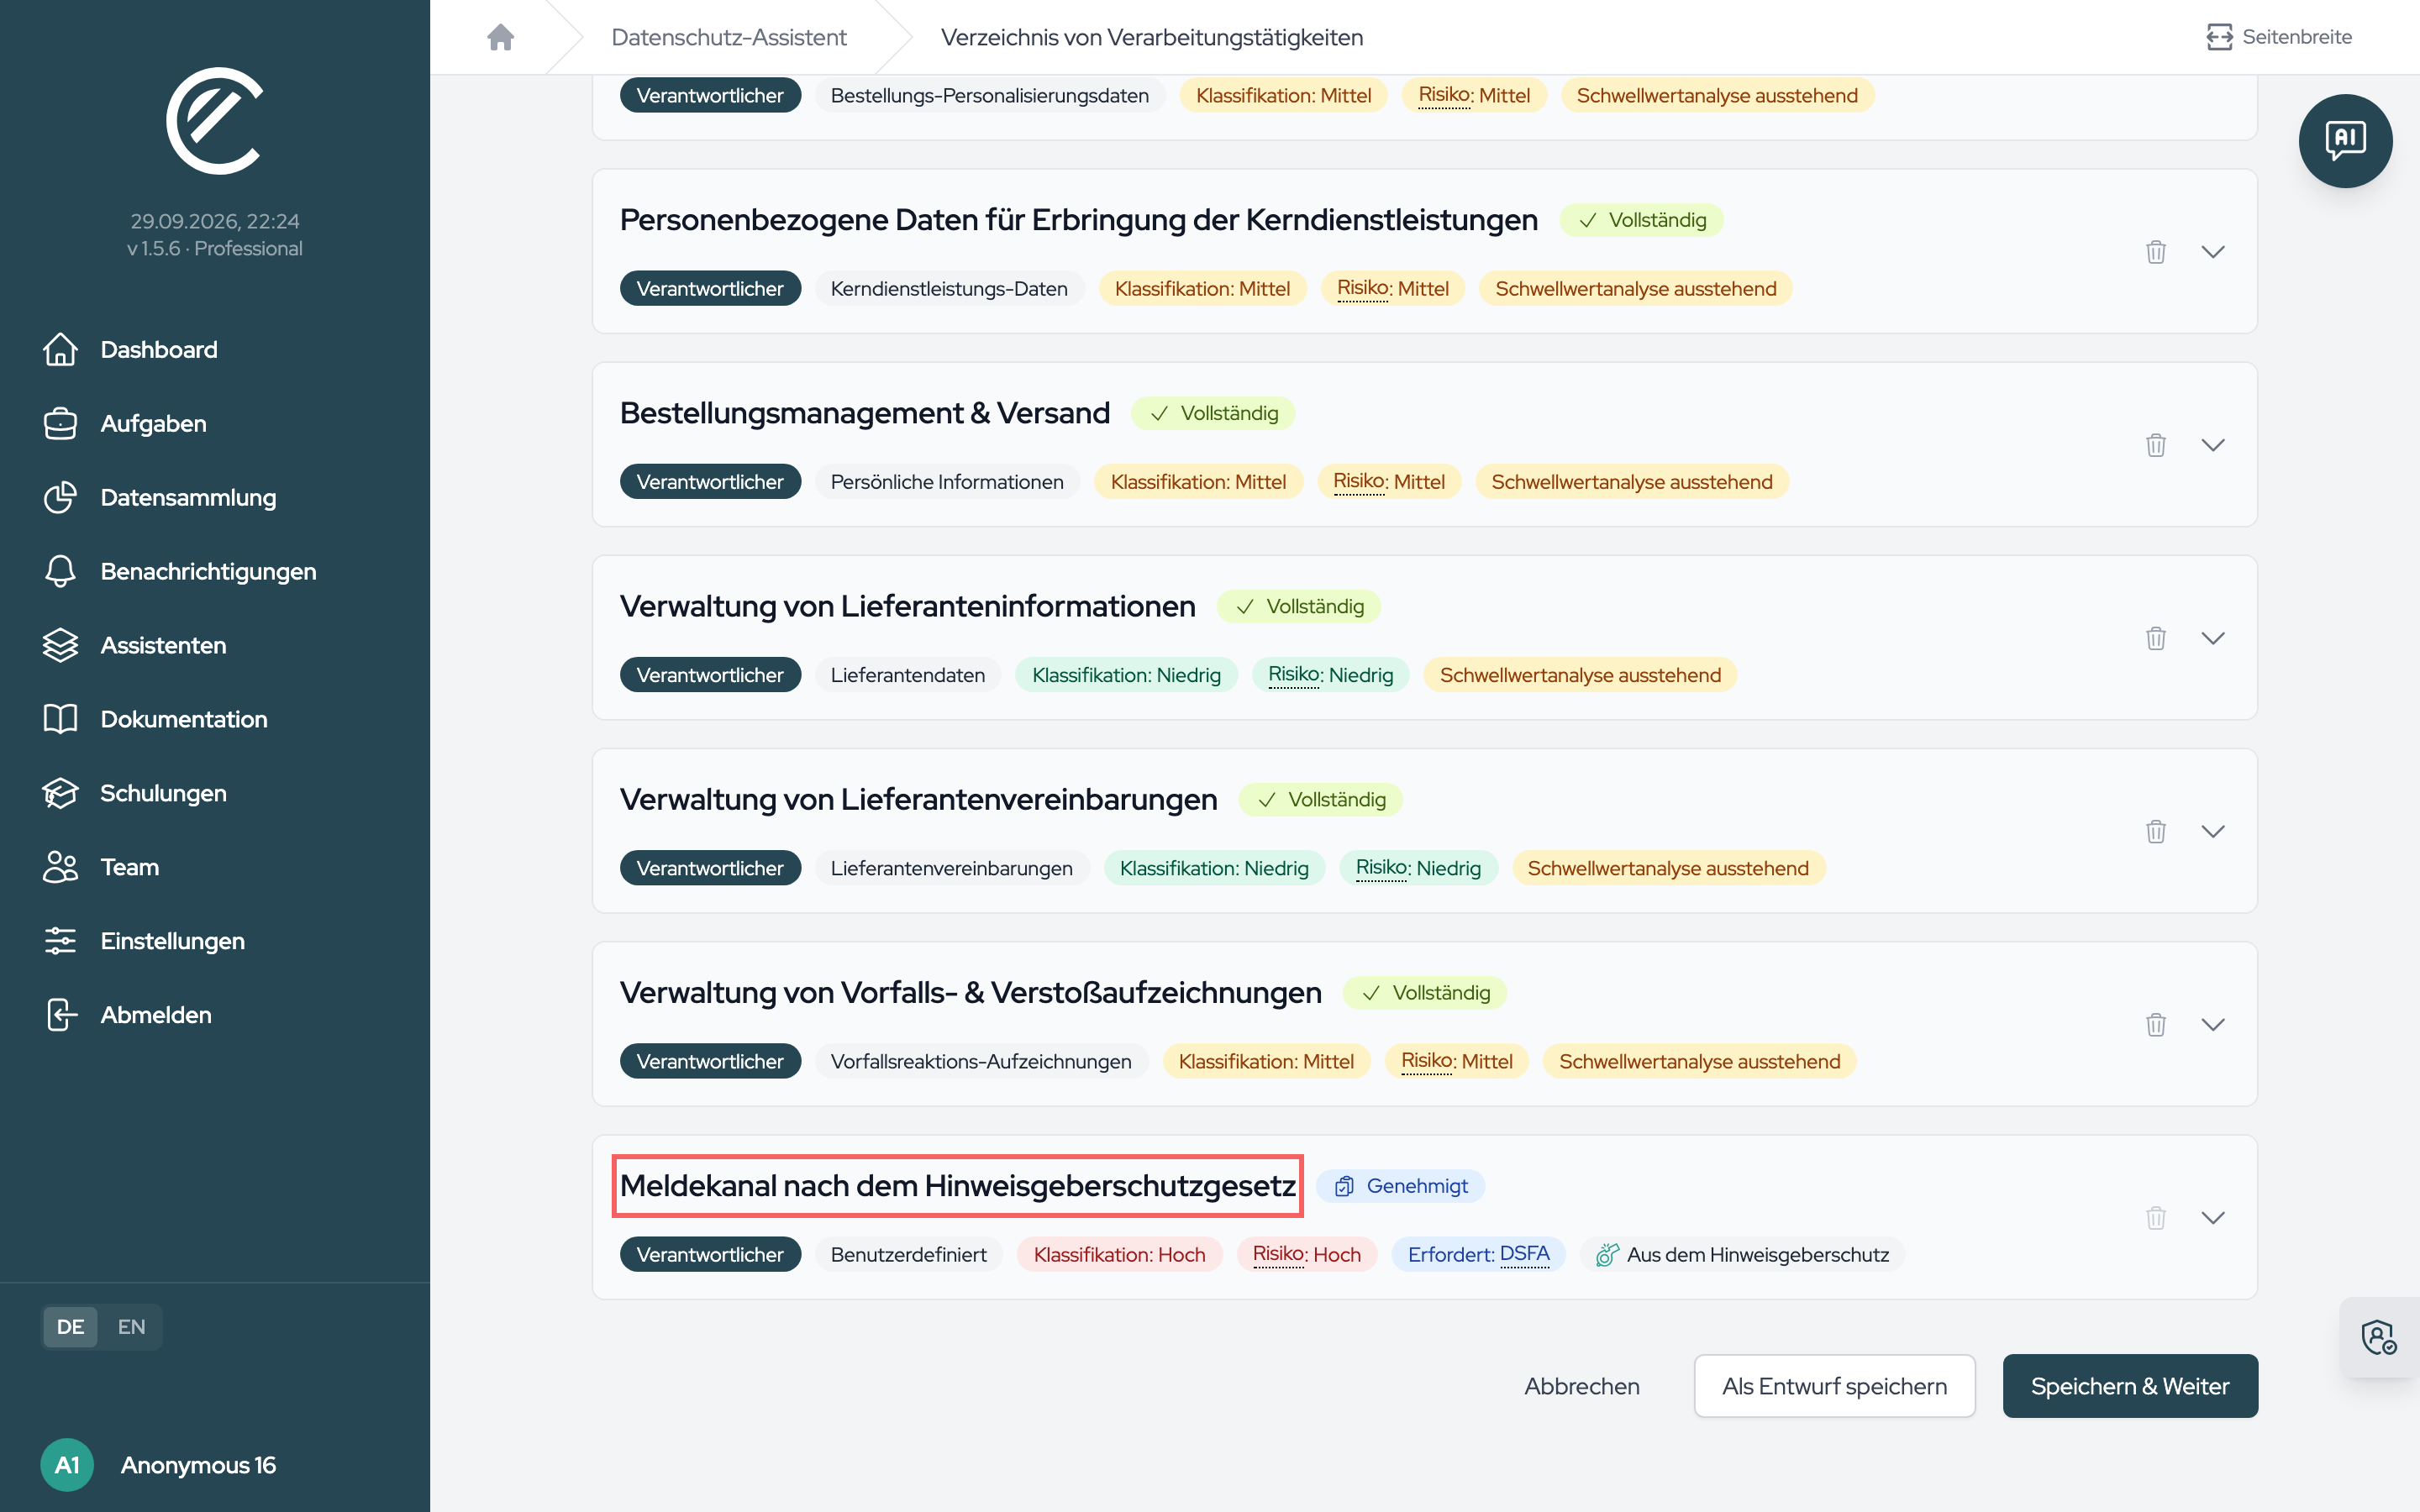
Task: Click Als Entwurf speichern button
Action: point(1834,1386)
